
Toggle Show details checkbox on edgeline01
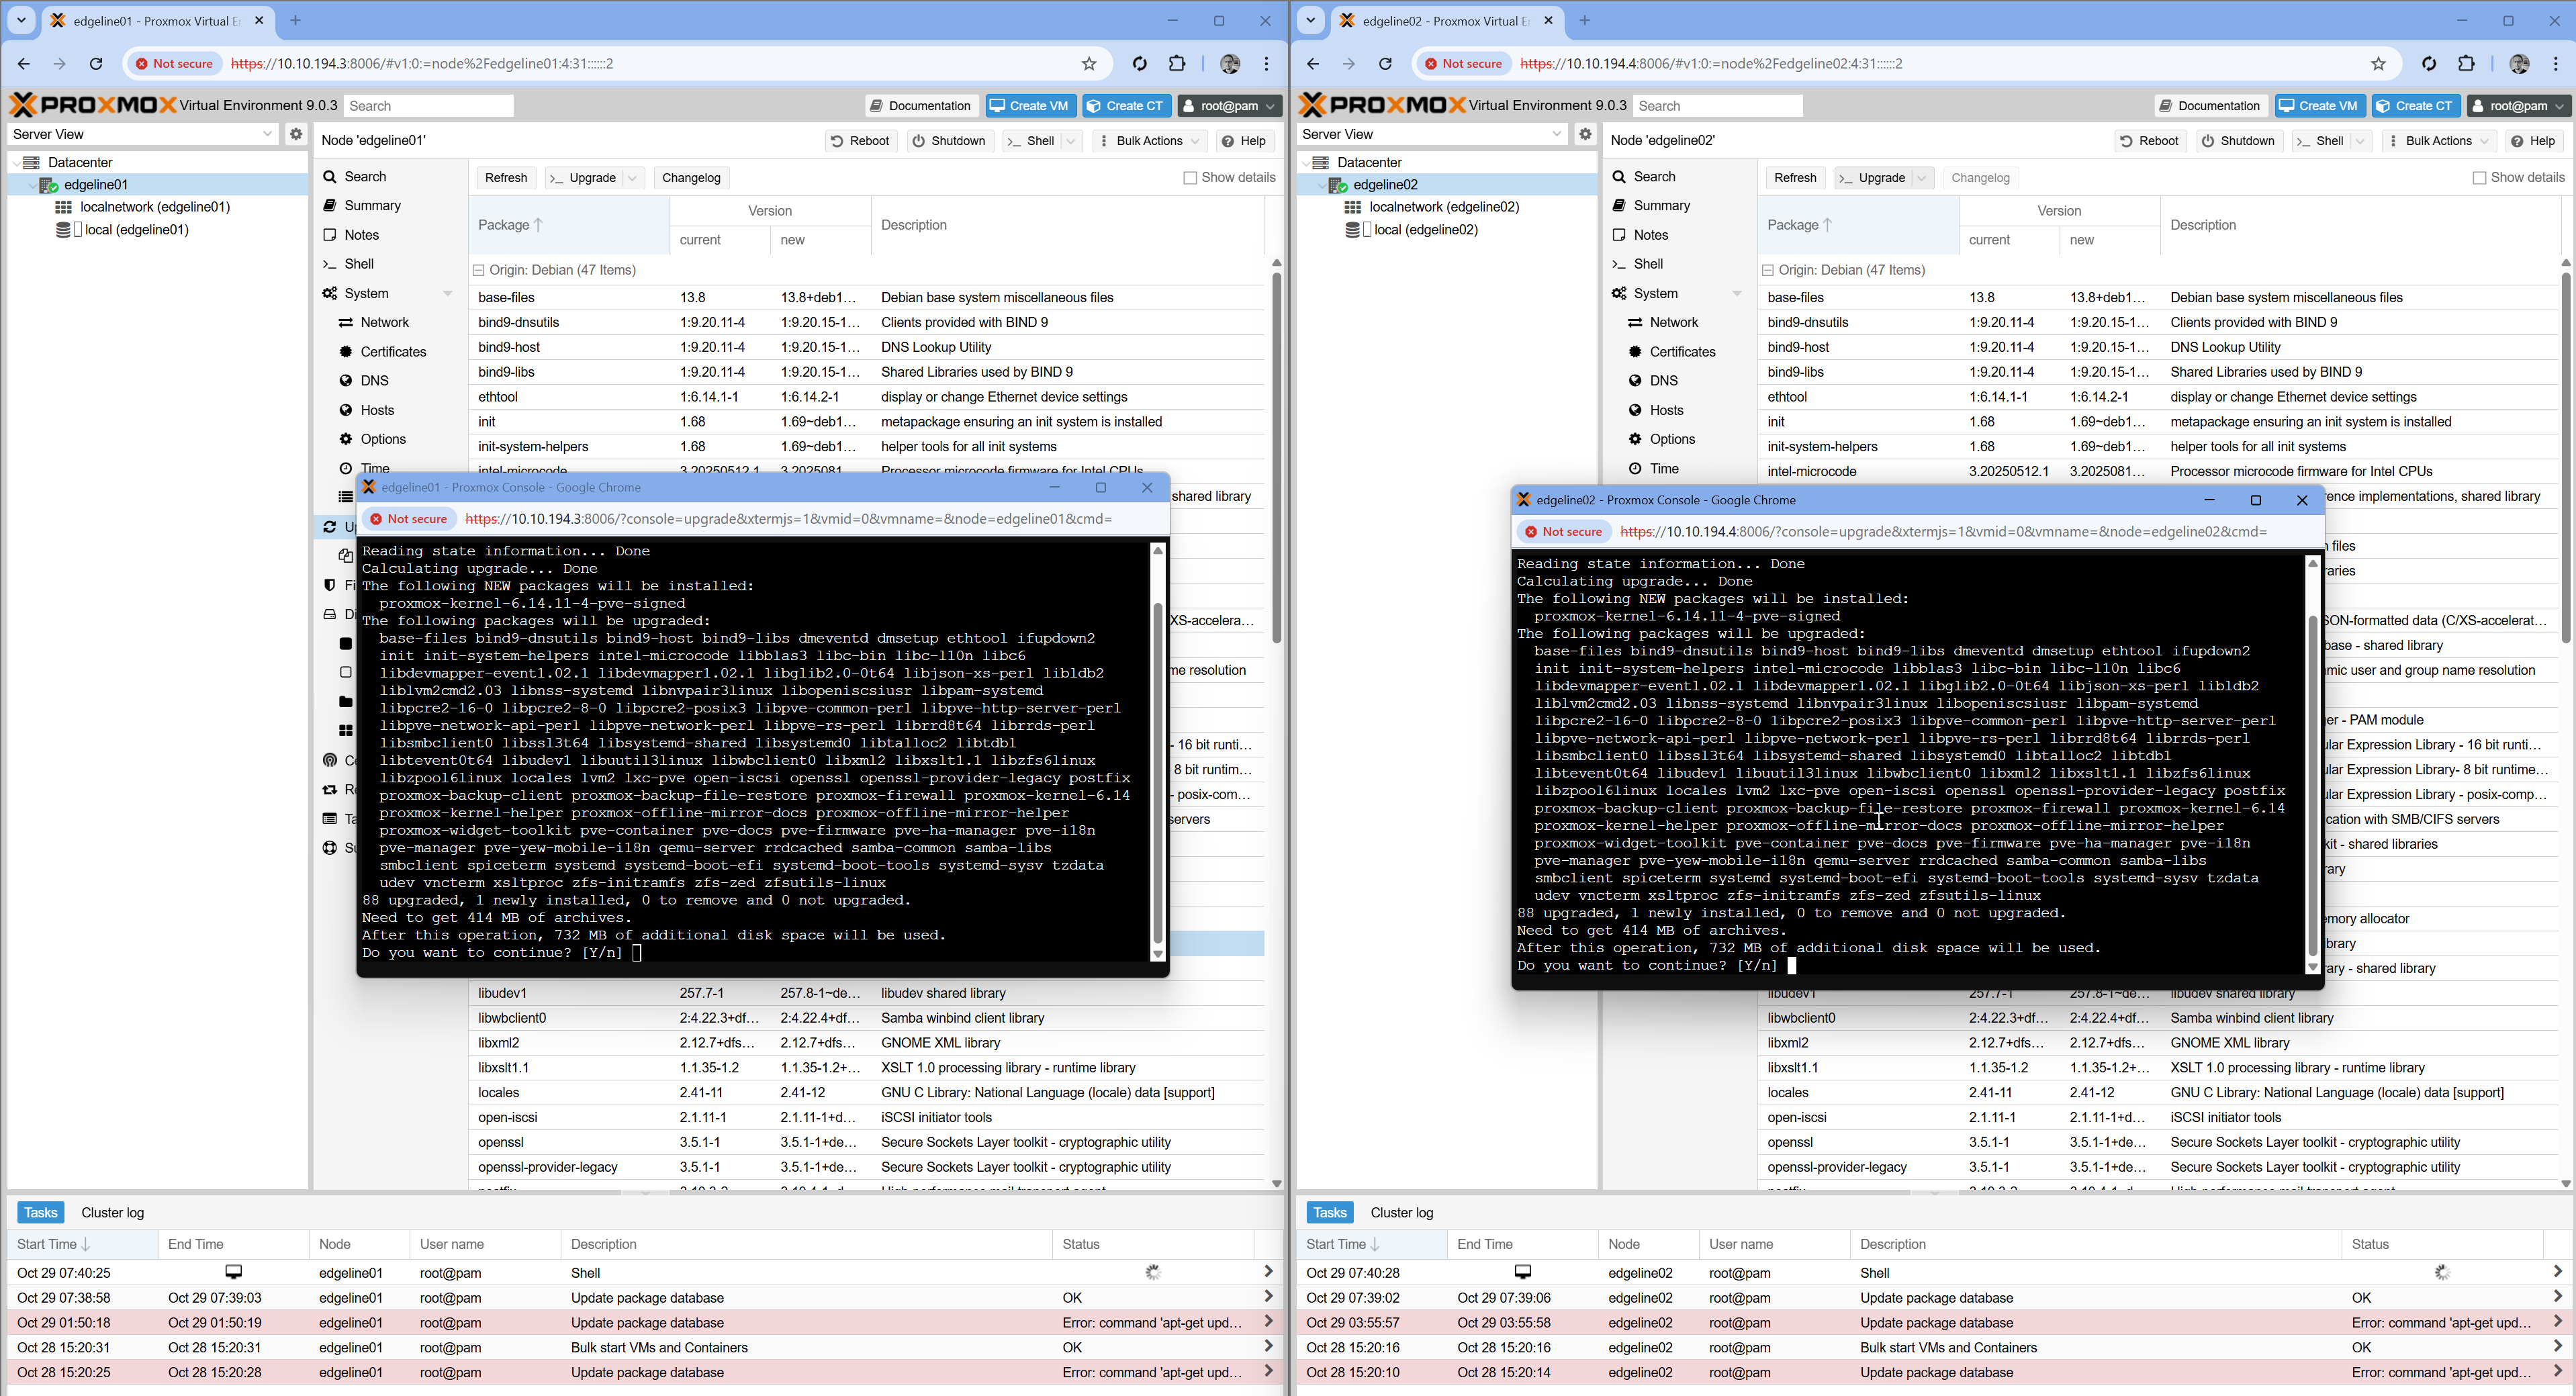pos(1190,178)
